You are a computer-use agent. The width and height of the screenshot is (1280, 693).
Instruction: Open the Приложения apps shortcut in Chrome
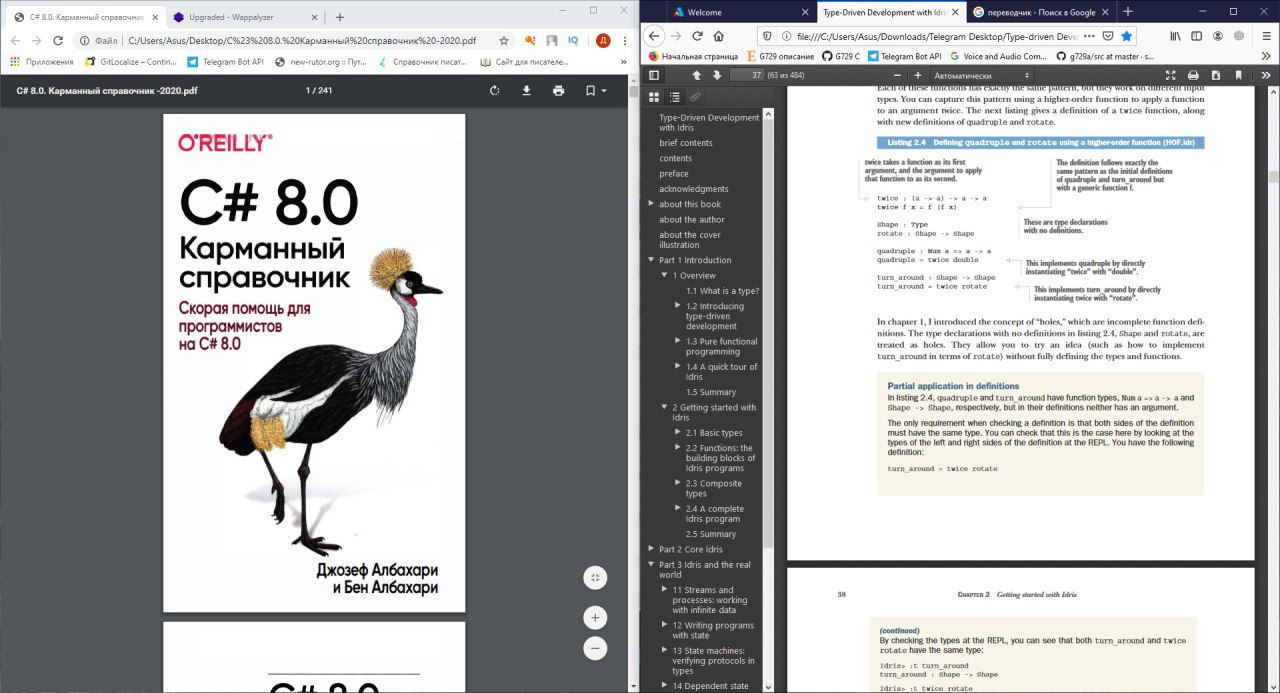[42, 62]
